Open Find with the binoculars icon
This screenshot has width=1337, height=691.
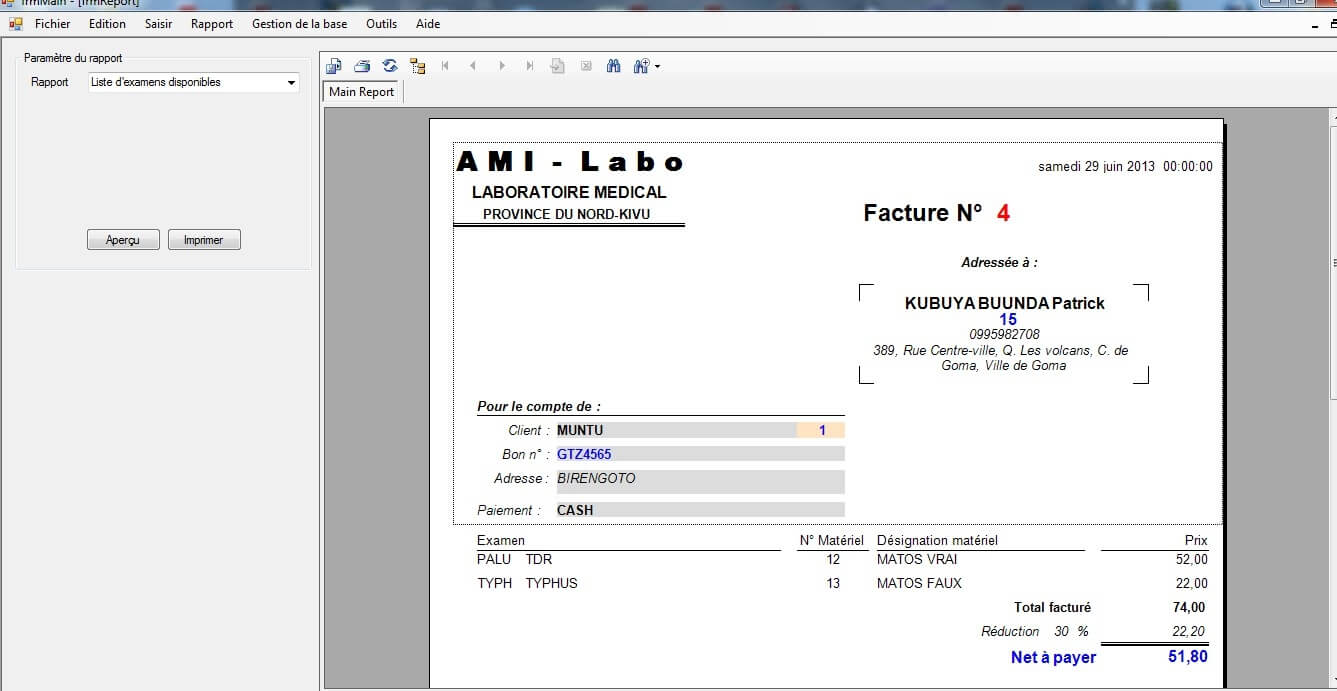point(613,66)
